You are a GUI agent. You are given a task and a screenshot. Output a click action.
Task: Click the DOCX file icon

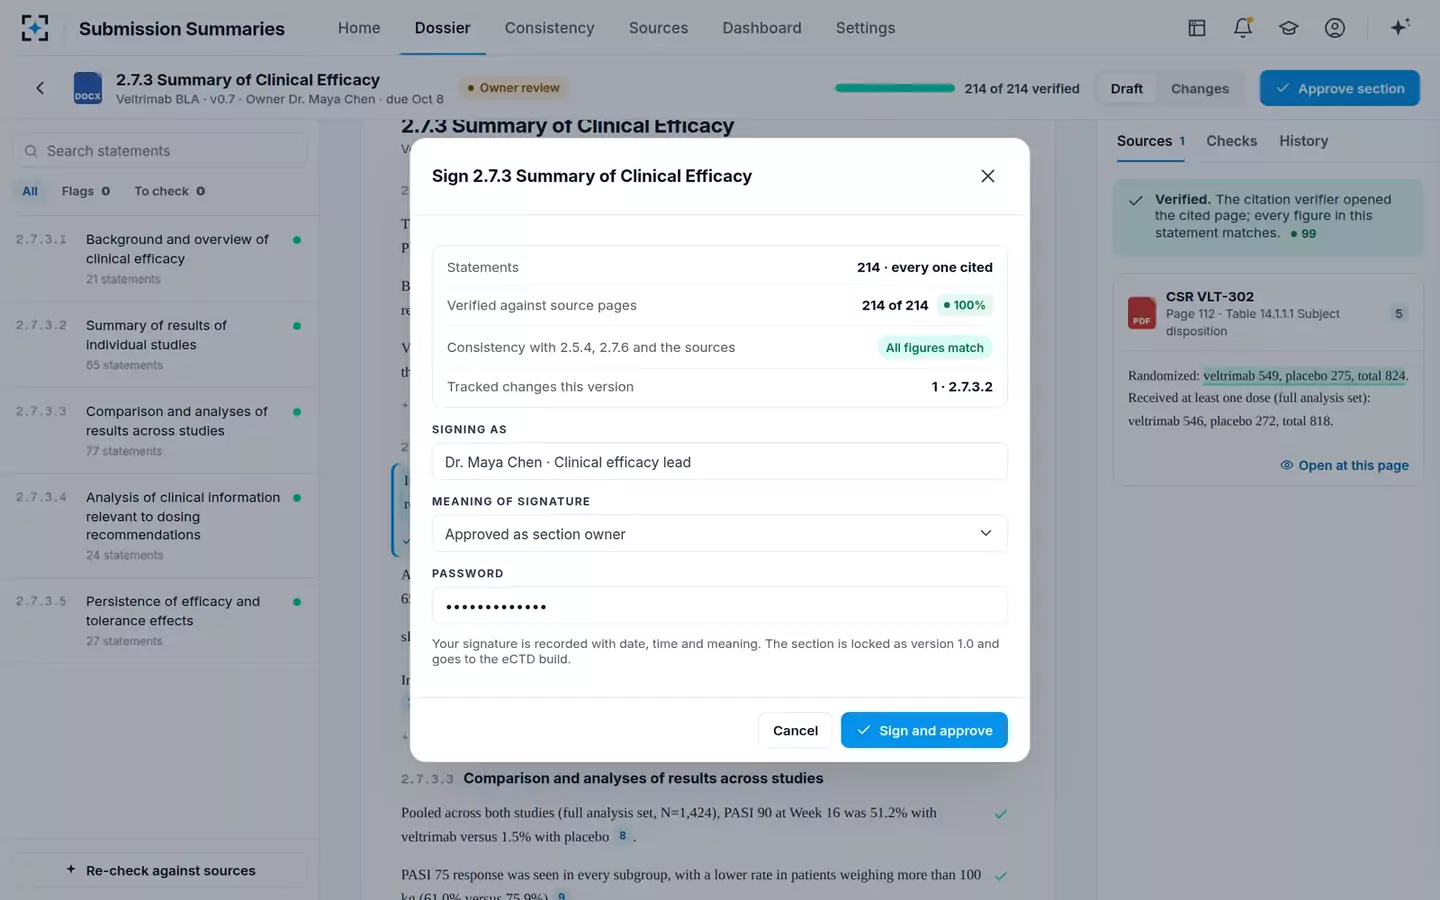pos(88,88)
